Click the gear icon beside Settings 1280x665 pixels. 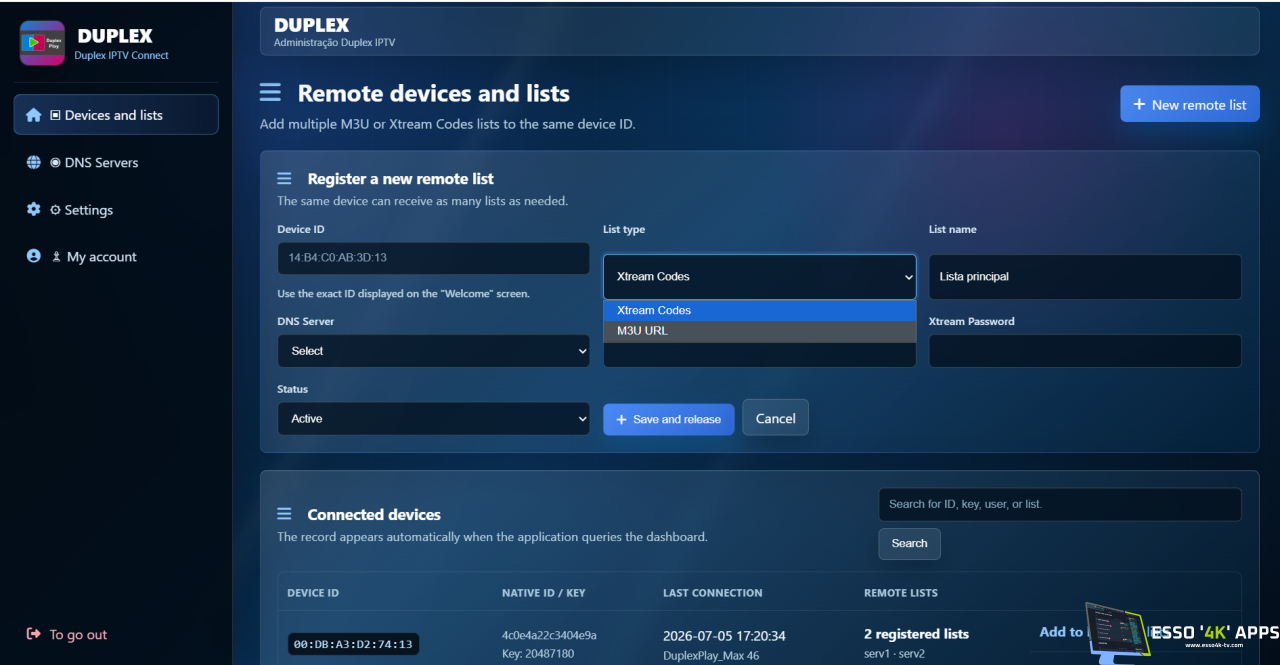tap(34, 209)
